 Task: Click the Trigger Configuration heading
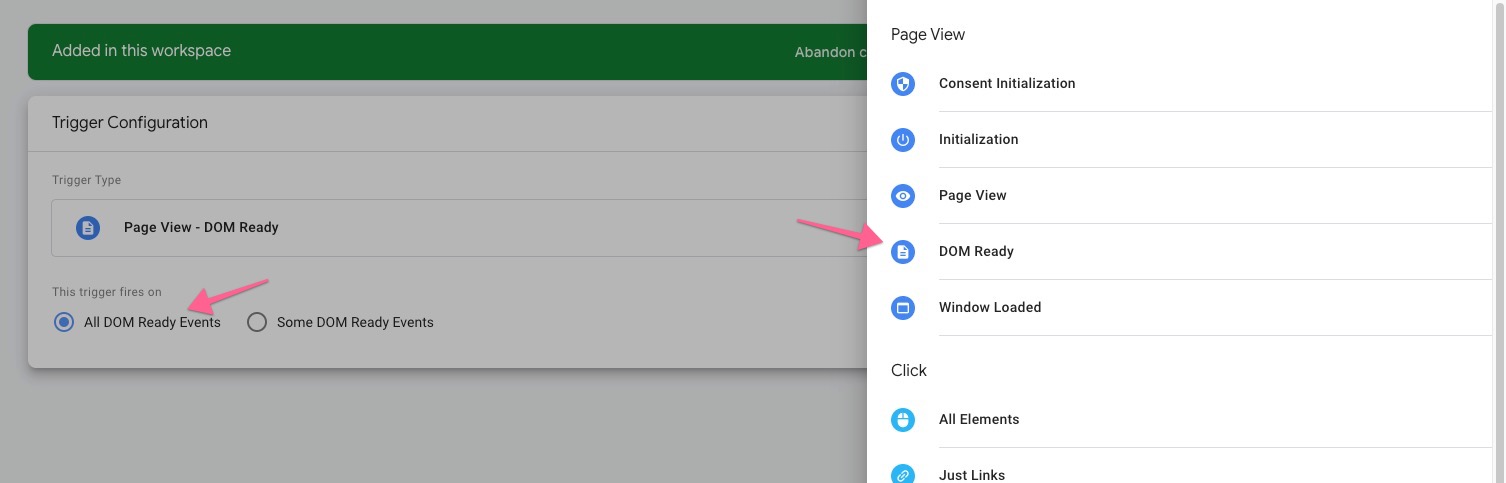(x=130, y=123)
